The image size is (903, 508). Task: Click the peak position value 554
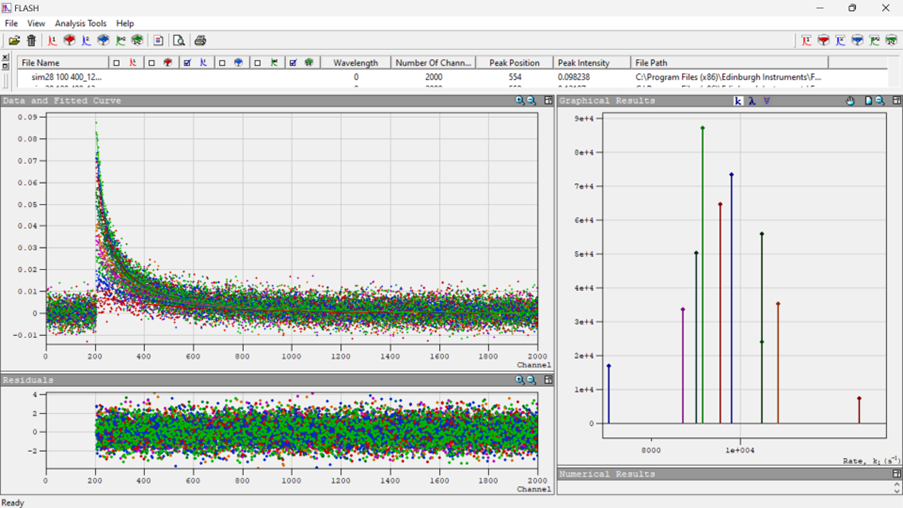[x=515, y=77]
